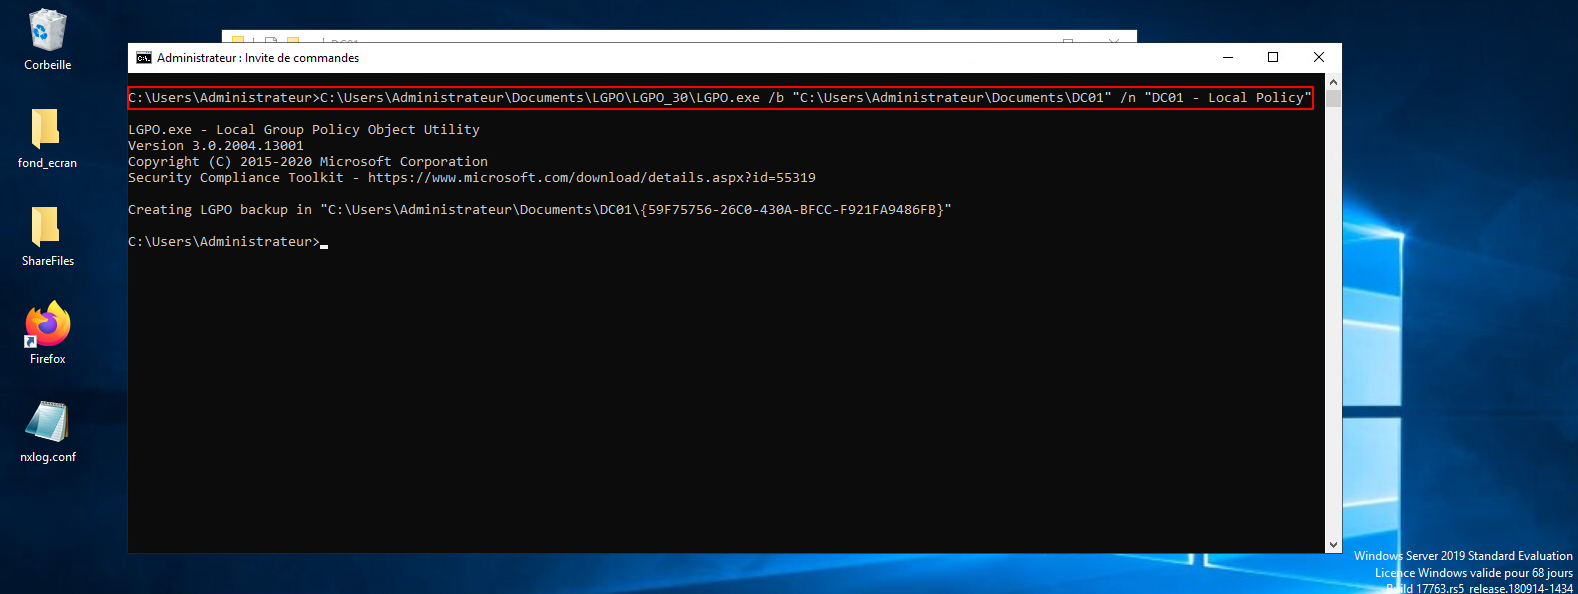Click the highlighted LGPO.exe command line
The image size is (1578, 594).
[720, 98]
